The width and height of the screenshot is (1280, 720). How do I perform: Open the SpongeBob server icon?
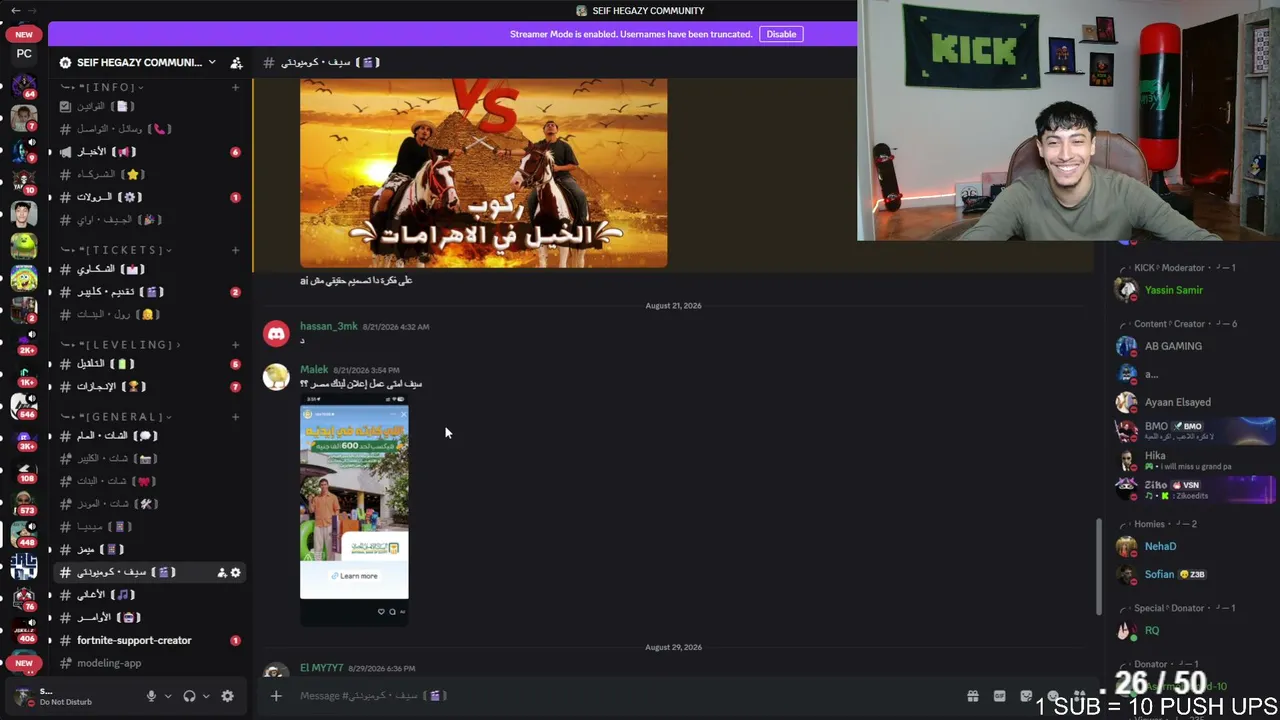point(24,278)
